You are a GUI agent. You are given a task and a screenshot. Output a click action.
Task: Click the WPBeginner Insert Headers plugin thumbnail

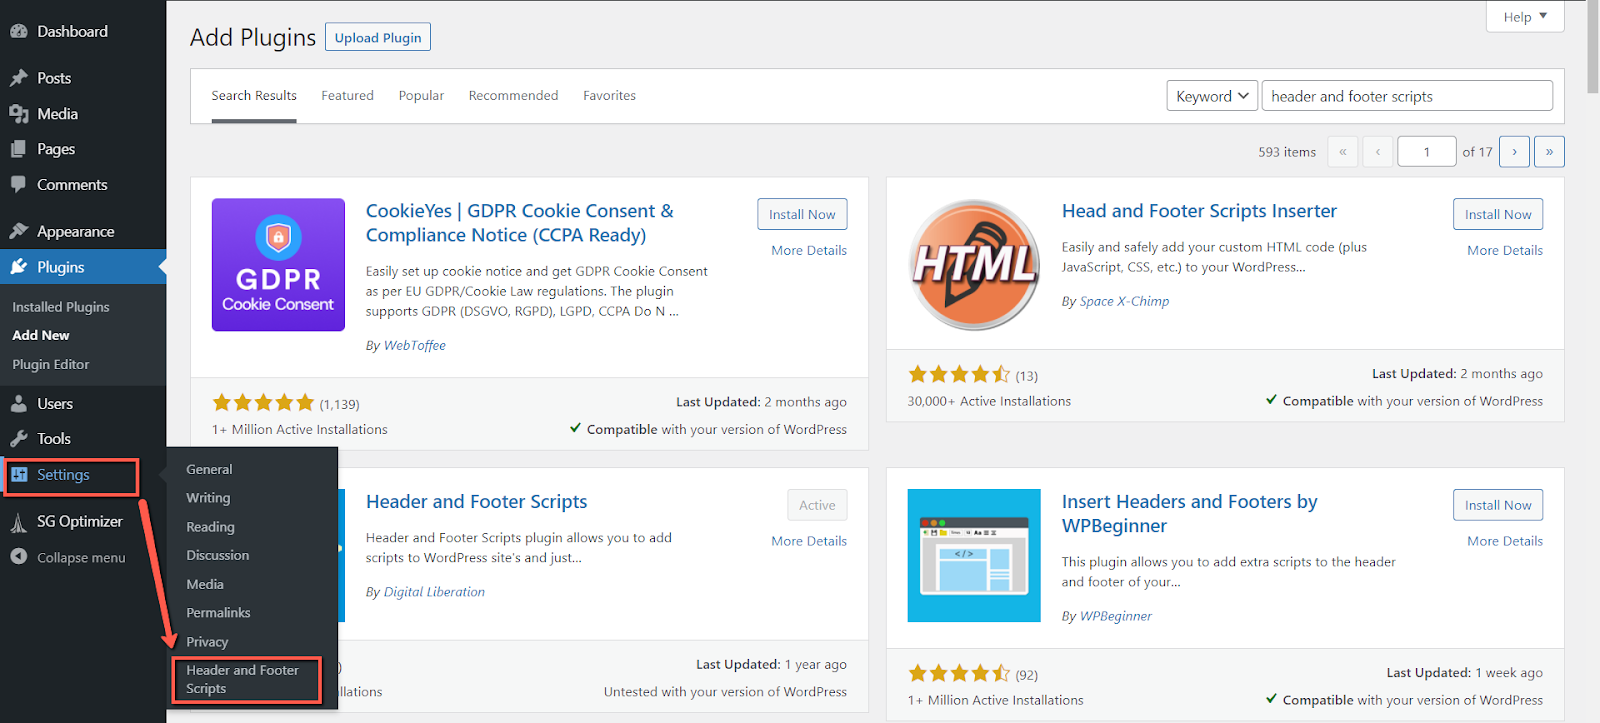[974, 555]
